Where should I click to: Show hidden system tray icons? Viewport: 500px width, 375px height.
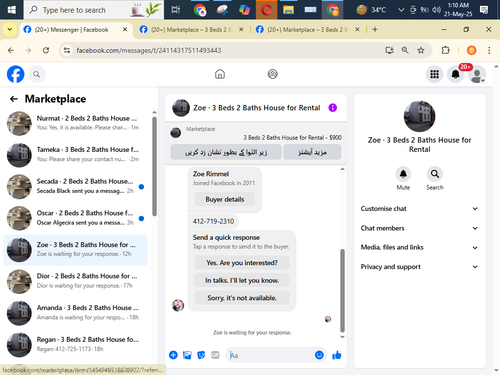tap(401, 10)
